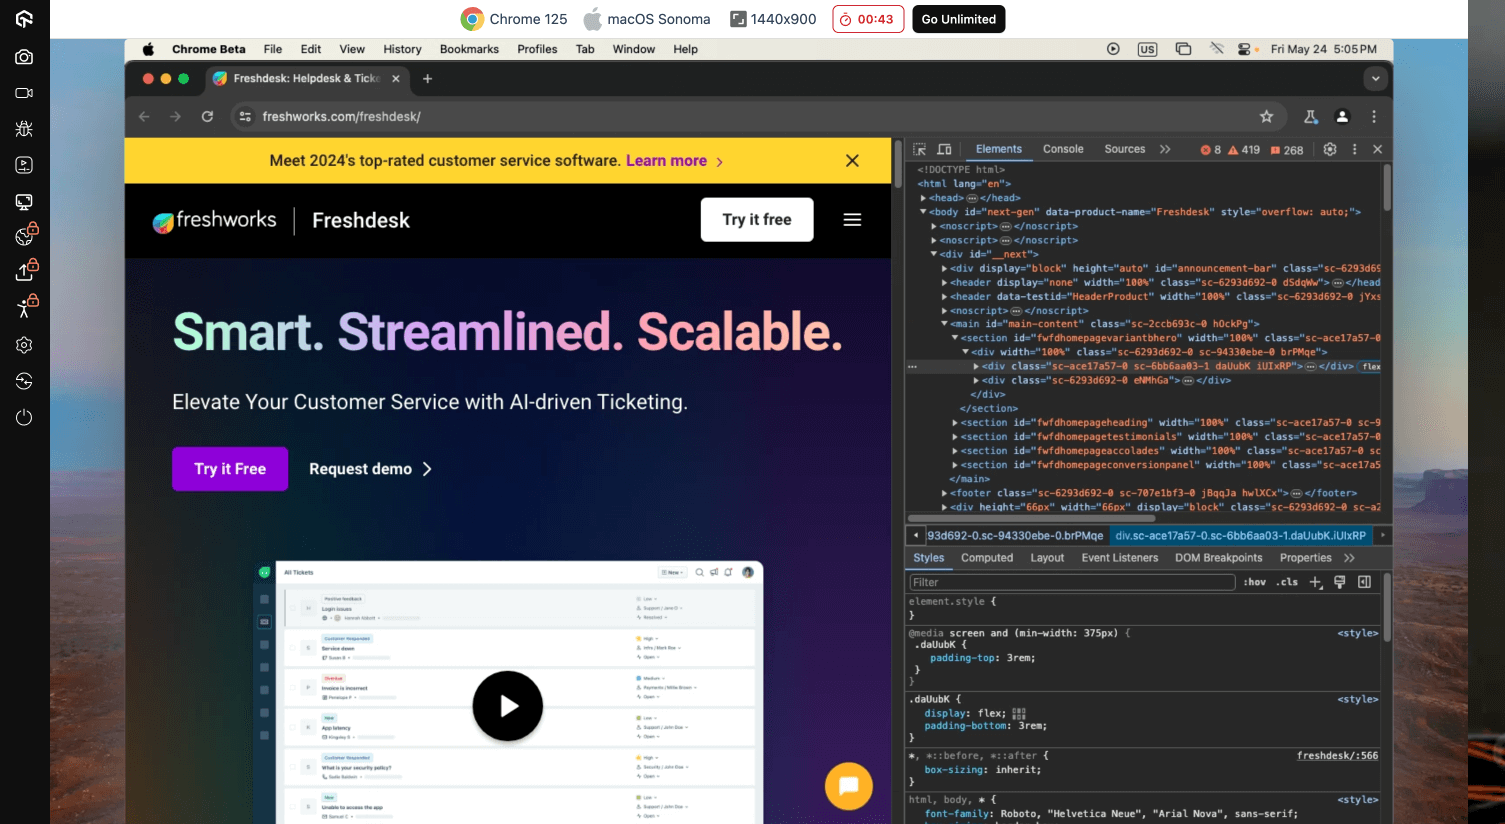This screenshot has height=824, width=1505.
Task: Click the flex badge on the selected div
Action: click(1371, 366)
